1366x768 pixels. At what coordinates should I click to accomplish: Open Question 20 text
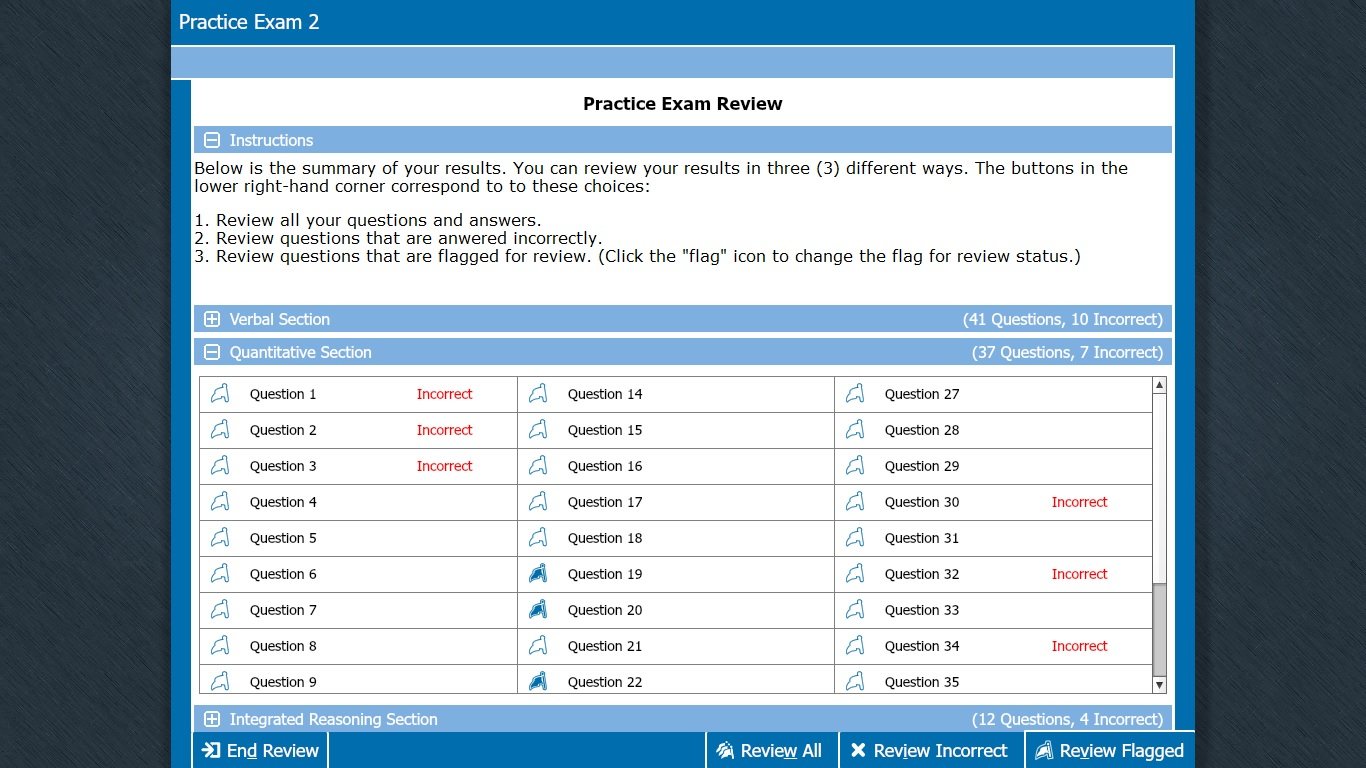(x=605, y=610)
